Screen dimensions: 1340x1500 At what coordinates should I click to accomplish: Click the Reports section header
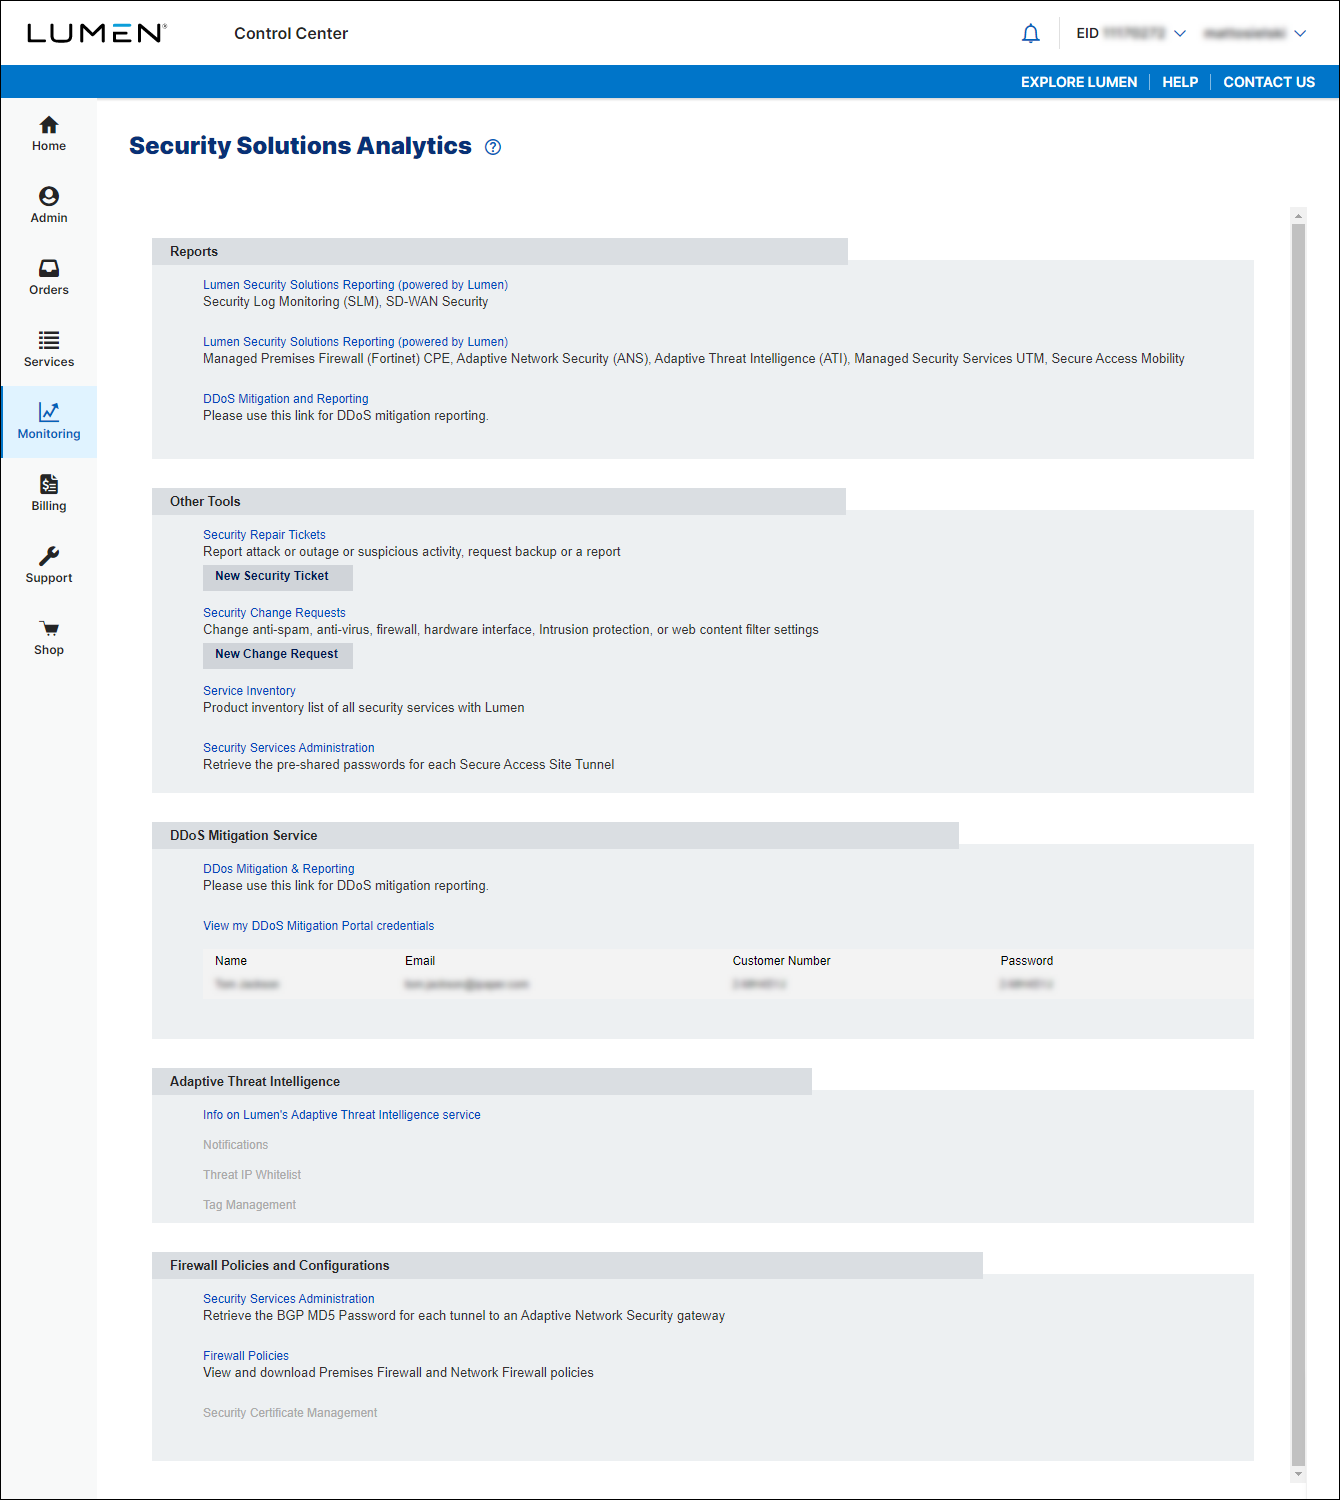(x=500, y=251)
